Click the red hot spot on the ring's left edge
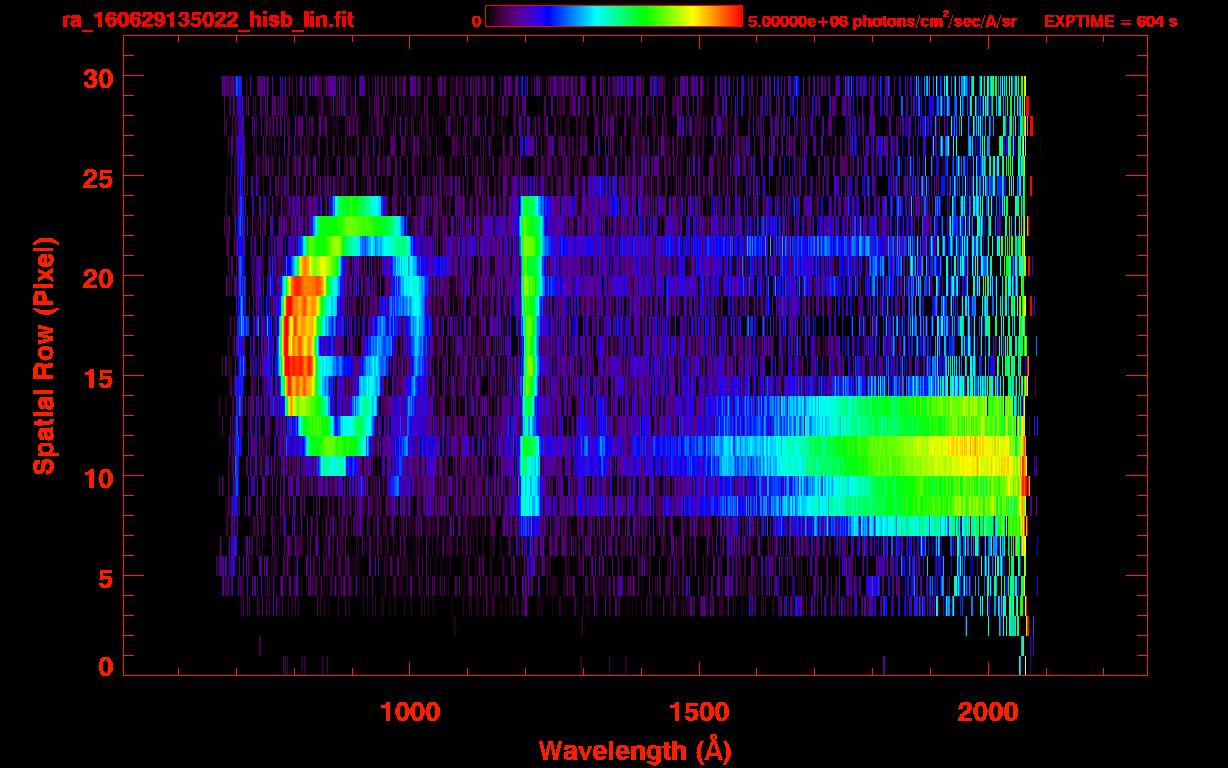 pos(297,345)
